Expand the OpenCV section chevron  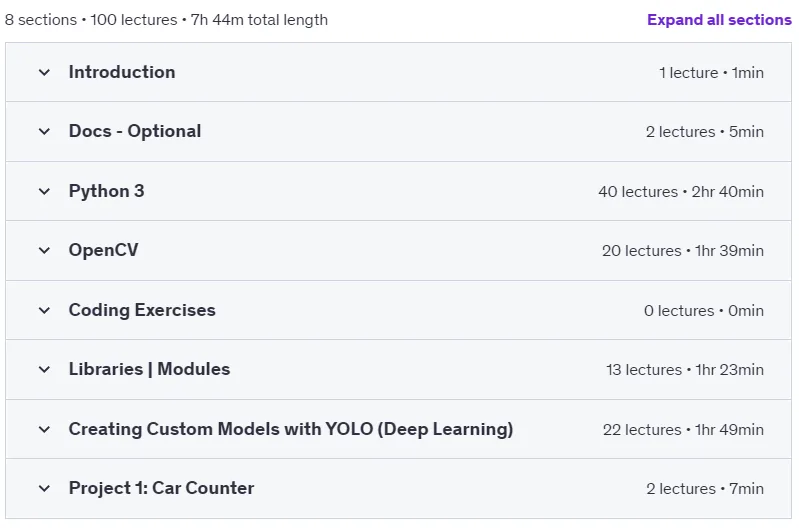coord(44,251)
